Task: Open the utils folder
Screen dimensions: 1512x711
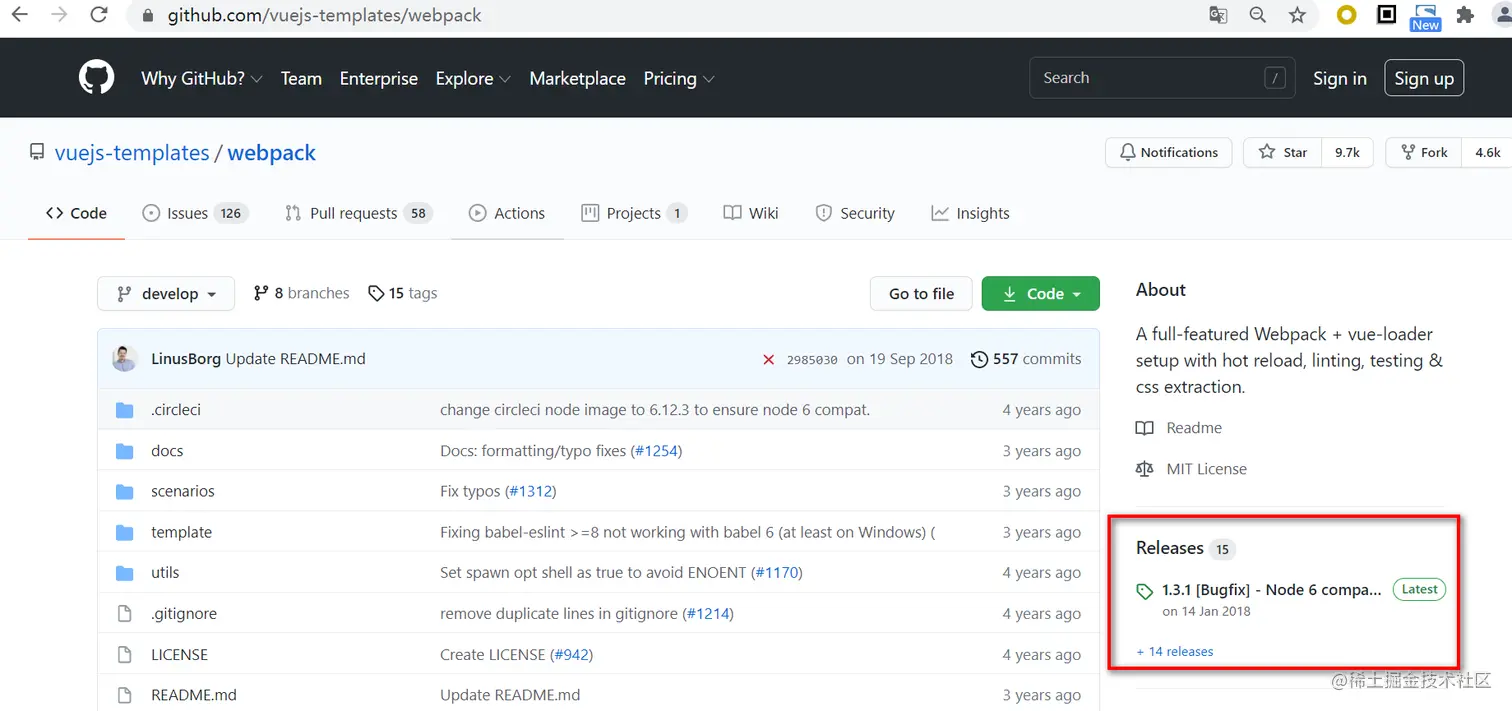Action: 165,573
